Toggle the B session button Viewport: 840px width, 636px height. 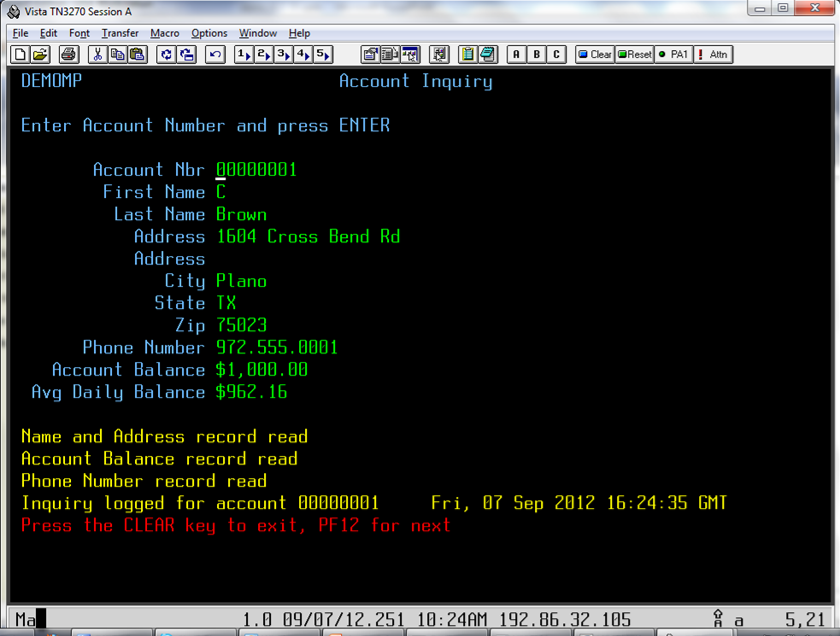tap(536, 54)
